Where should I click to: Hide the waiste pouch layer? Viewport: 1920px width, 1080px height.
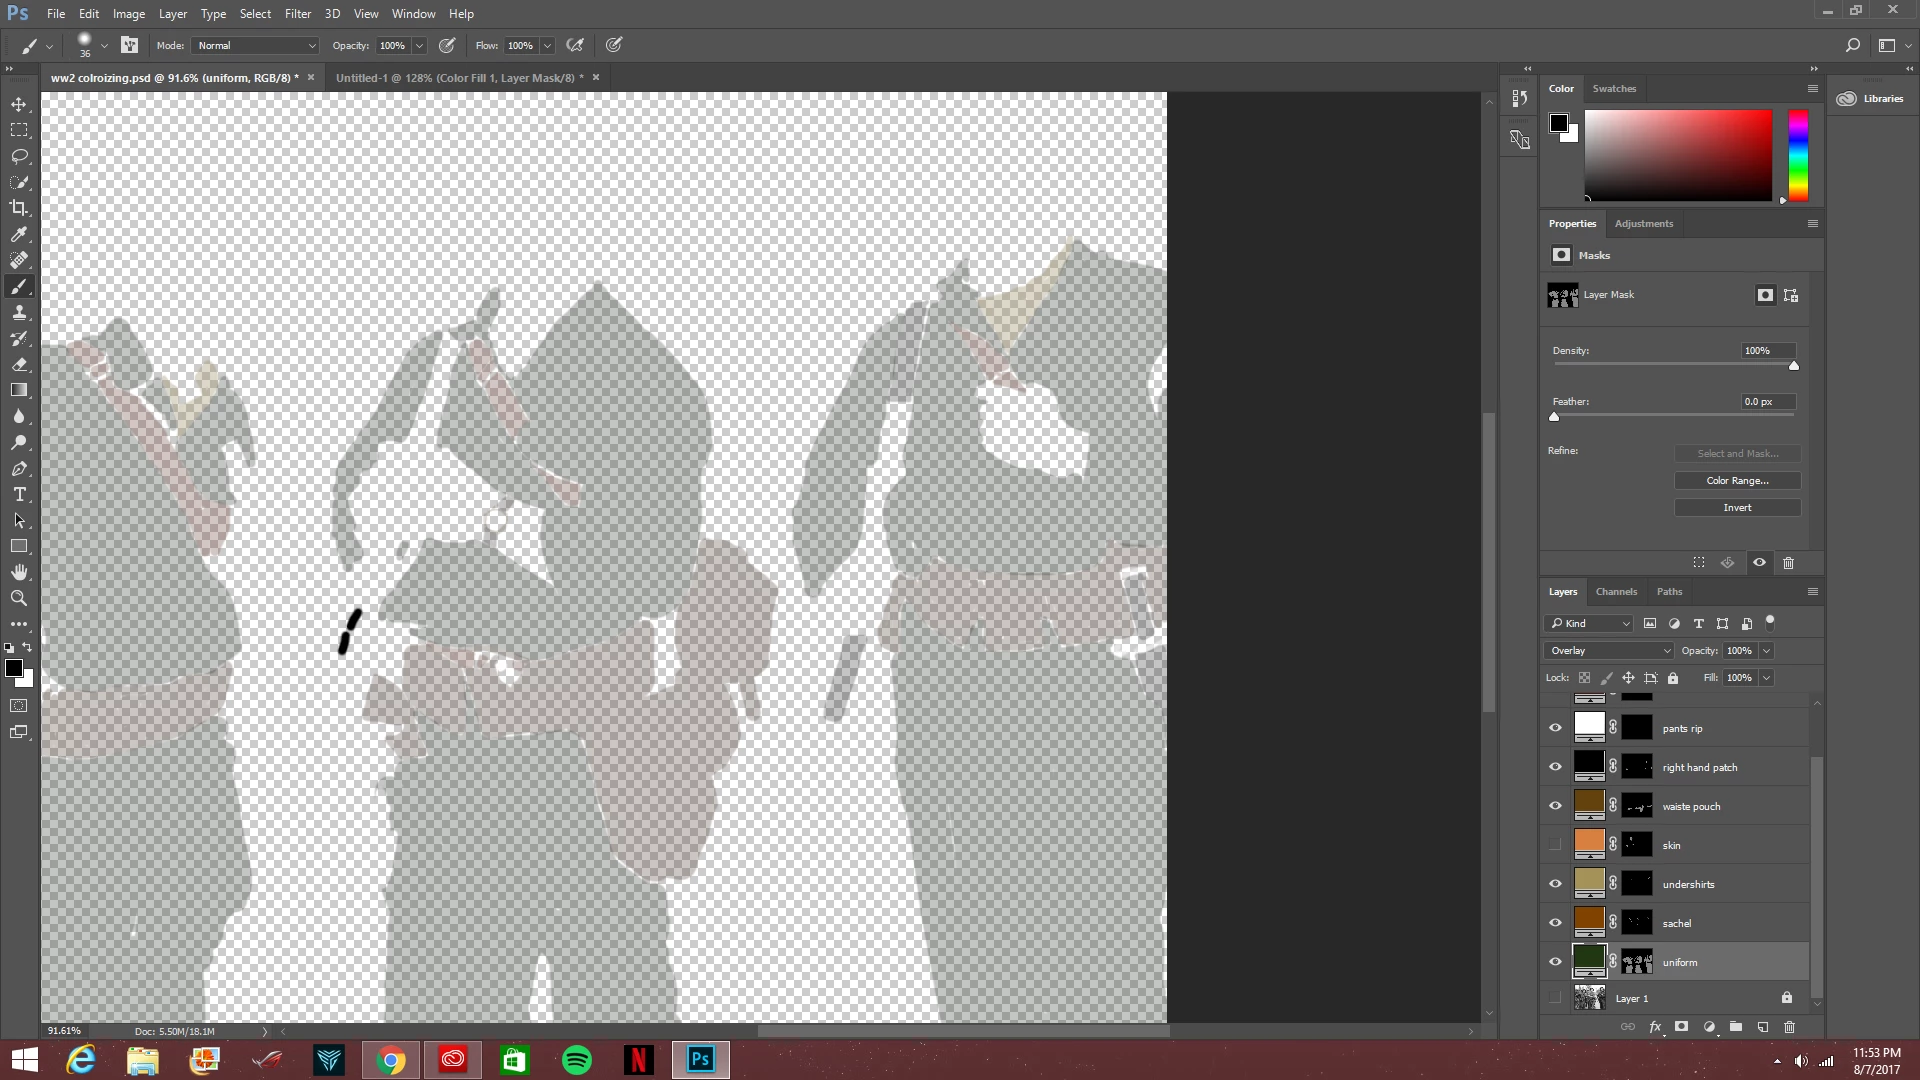pos(1555,806)
